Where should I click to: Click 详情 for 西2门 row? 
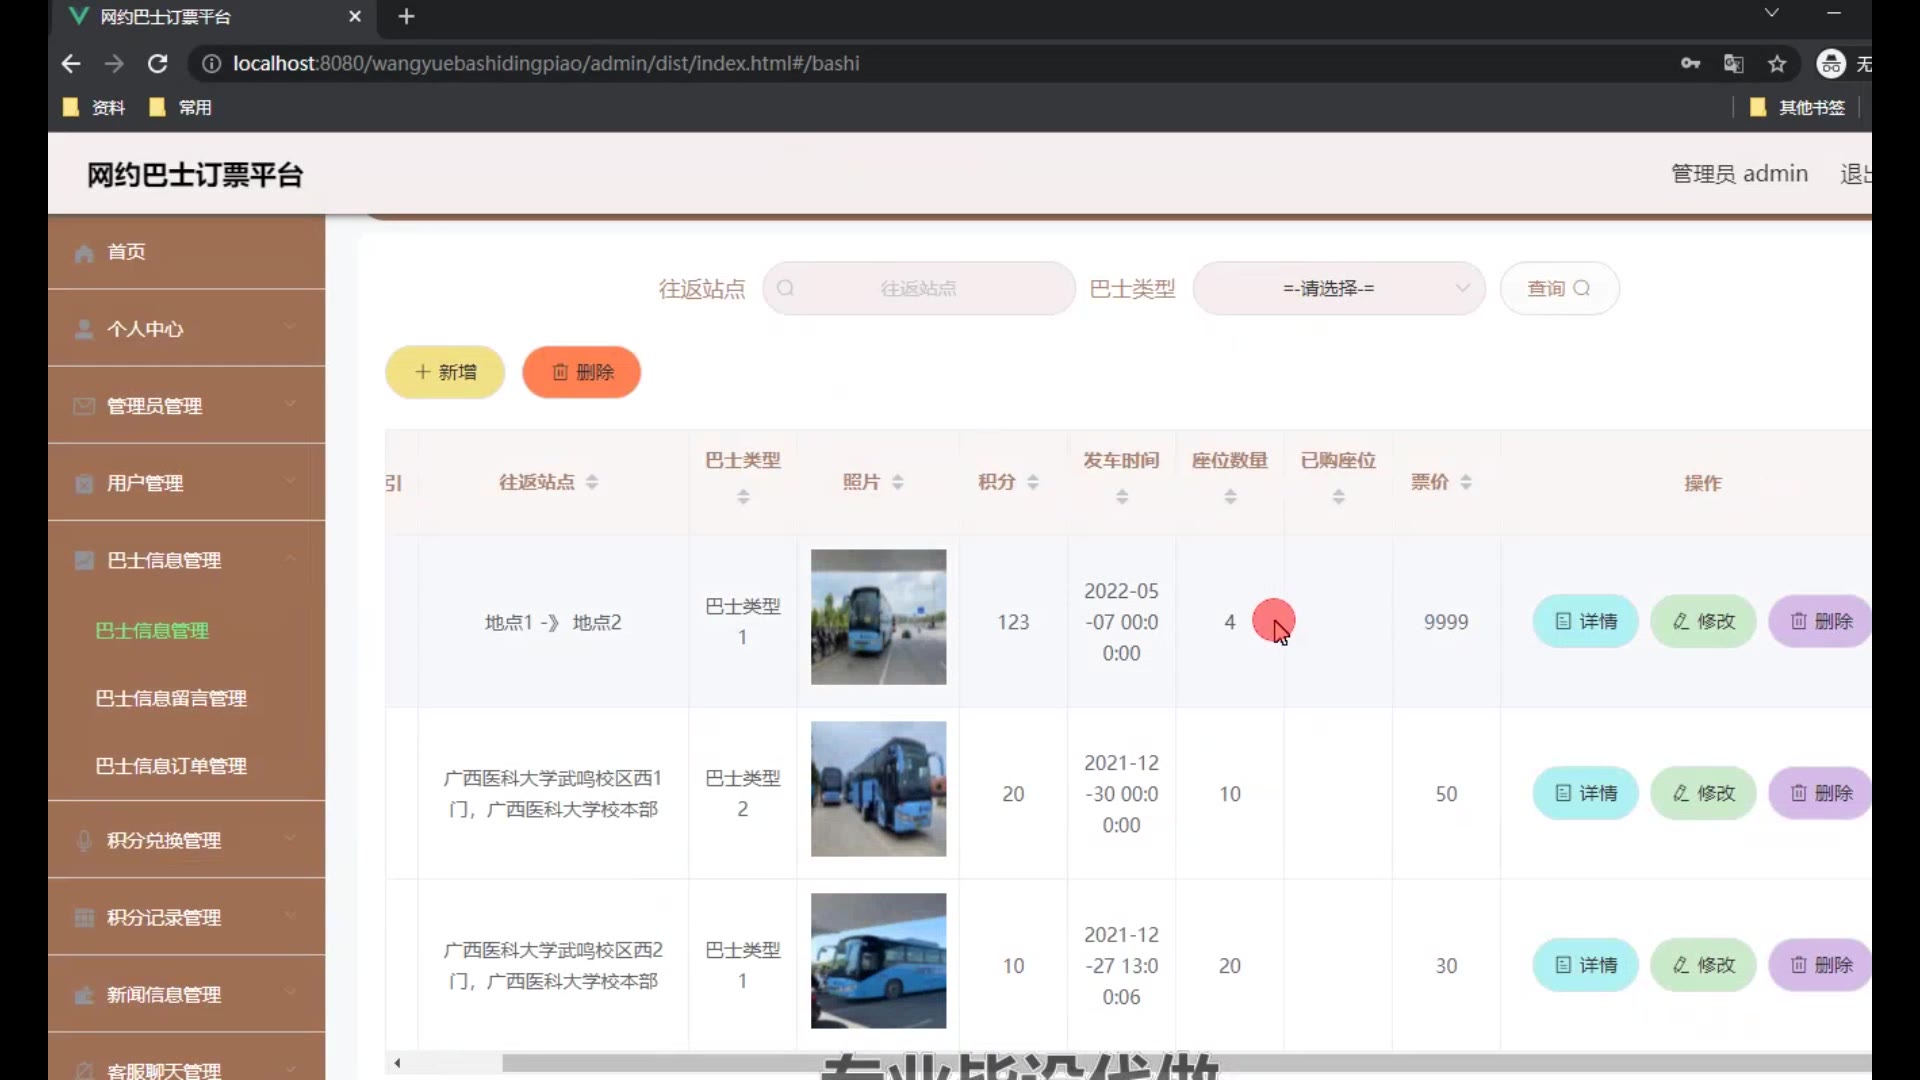pyautogui.click(x=1585, y=965)
